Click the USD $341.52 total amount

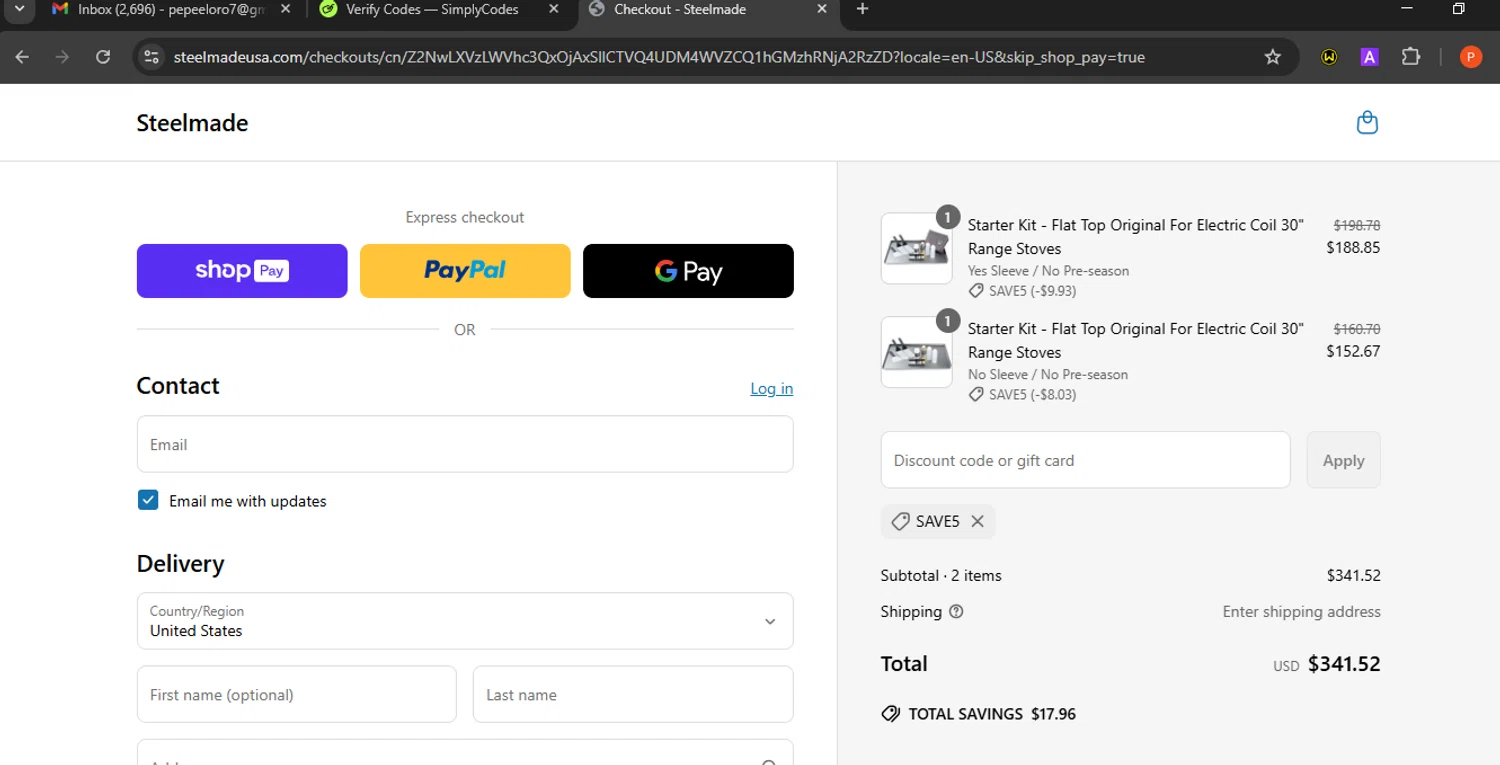tap(1327, 664)
